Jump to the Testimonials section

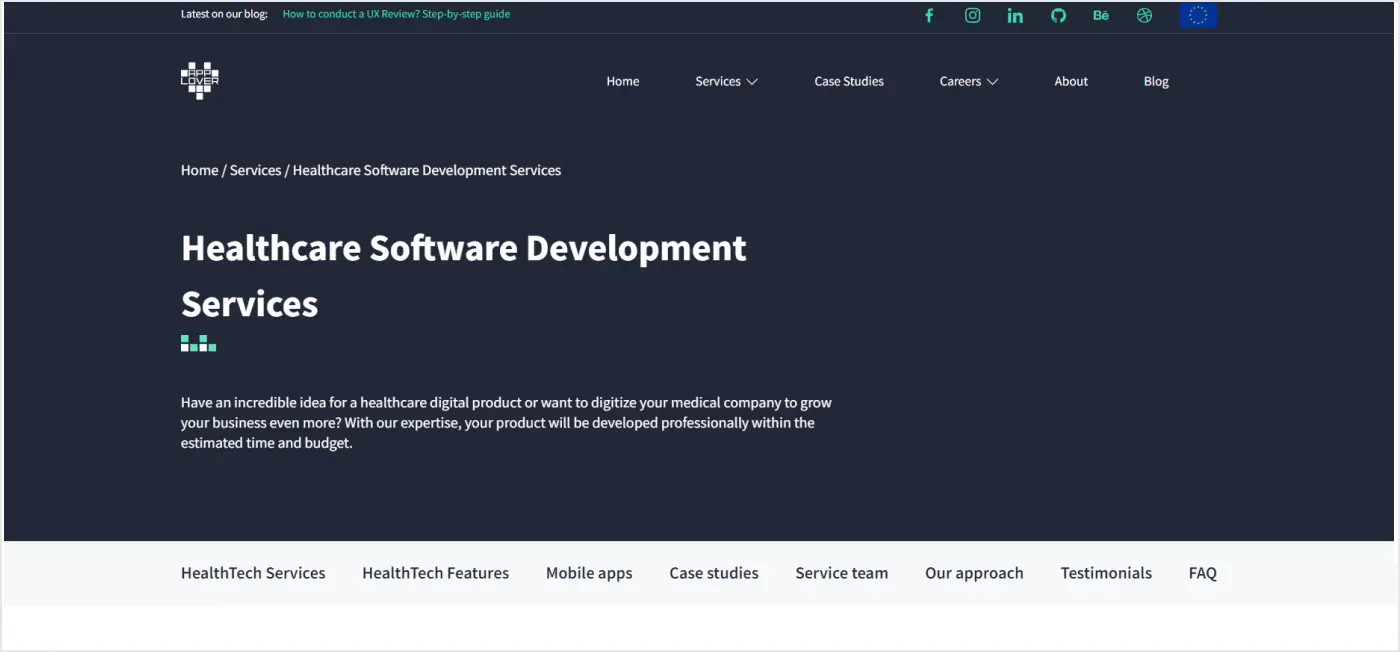tap(1105, 572)
